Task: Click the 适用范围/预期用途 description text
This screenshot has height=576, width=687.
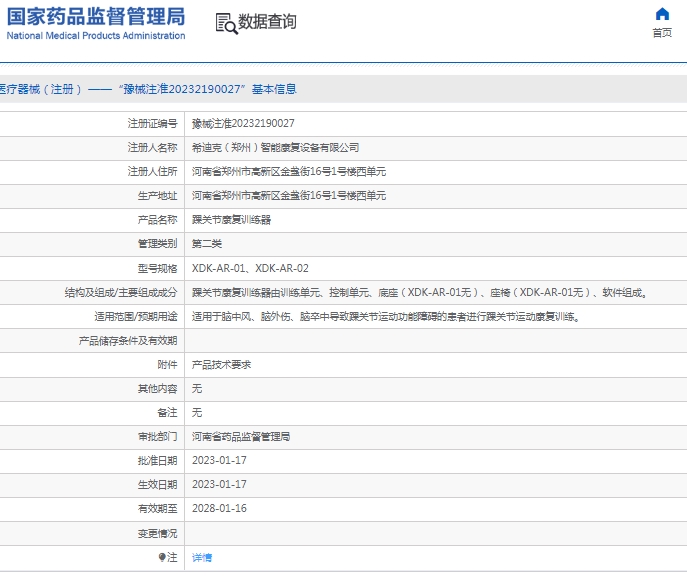Action: pos(386,316)
